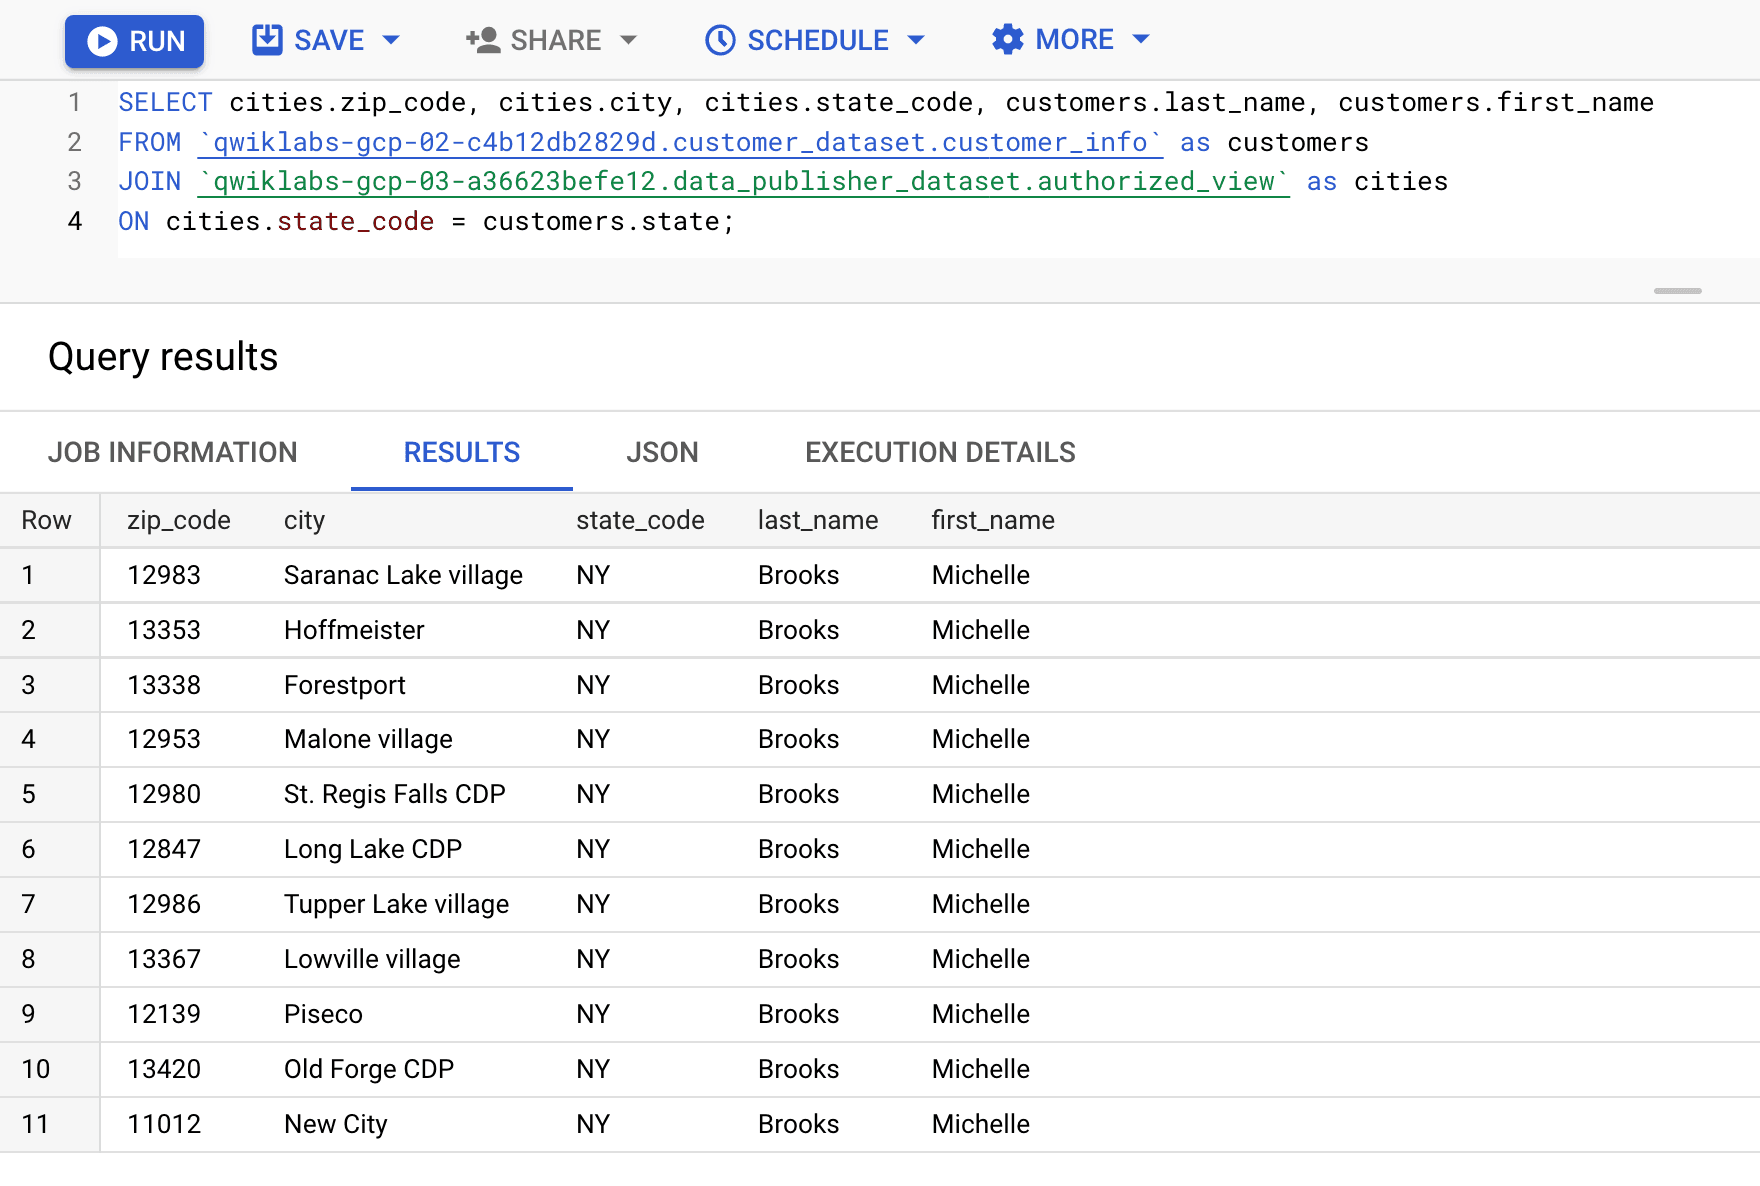Click the MORE gear icon

(x=1008, y=39)
